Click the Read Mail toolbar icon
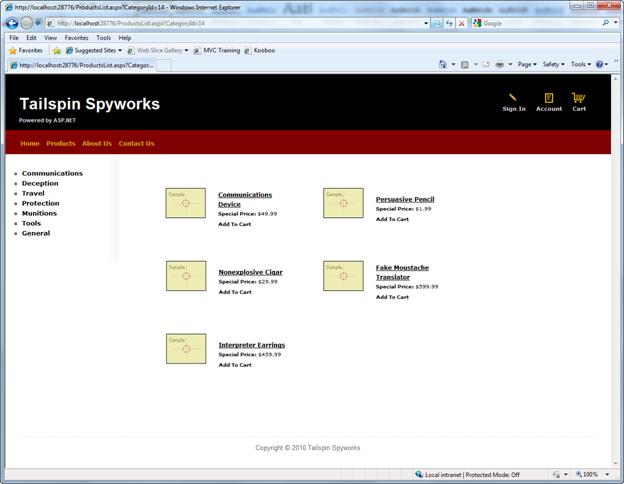 (x=486, y=64)
